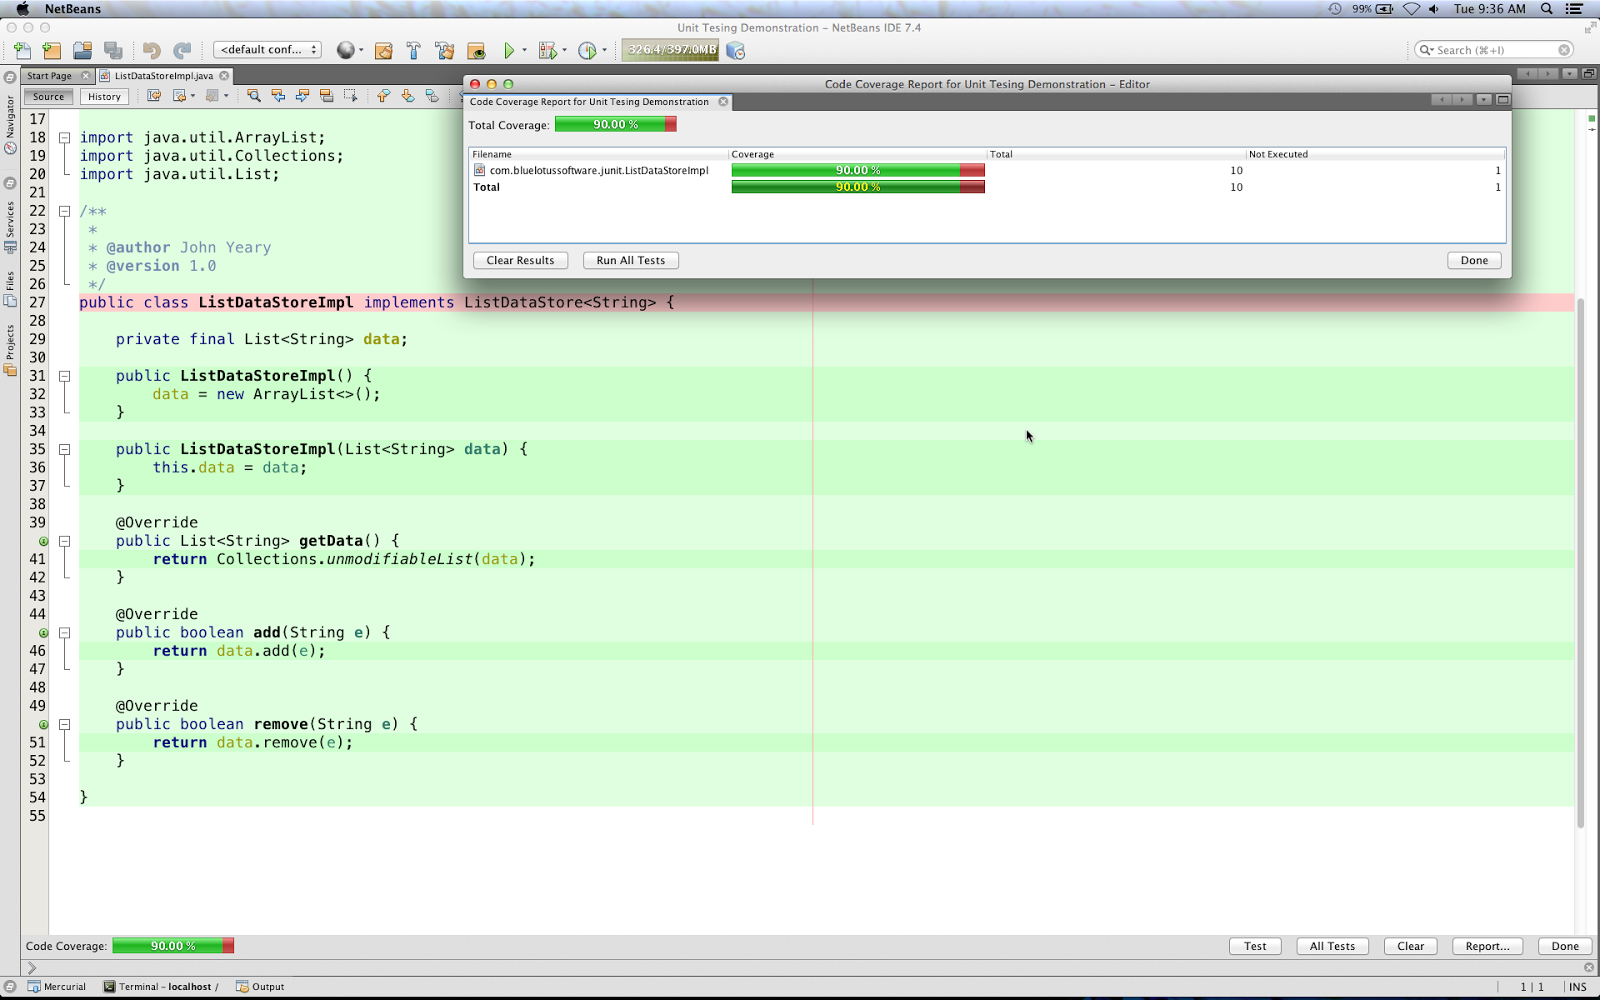
Task: Click the Undo arrow in main toolbar
Action: click(151, 50)
